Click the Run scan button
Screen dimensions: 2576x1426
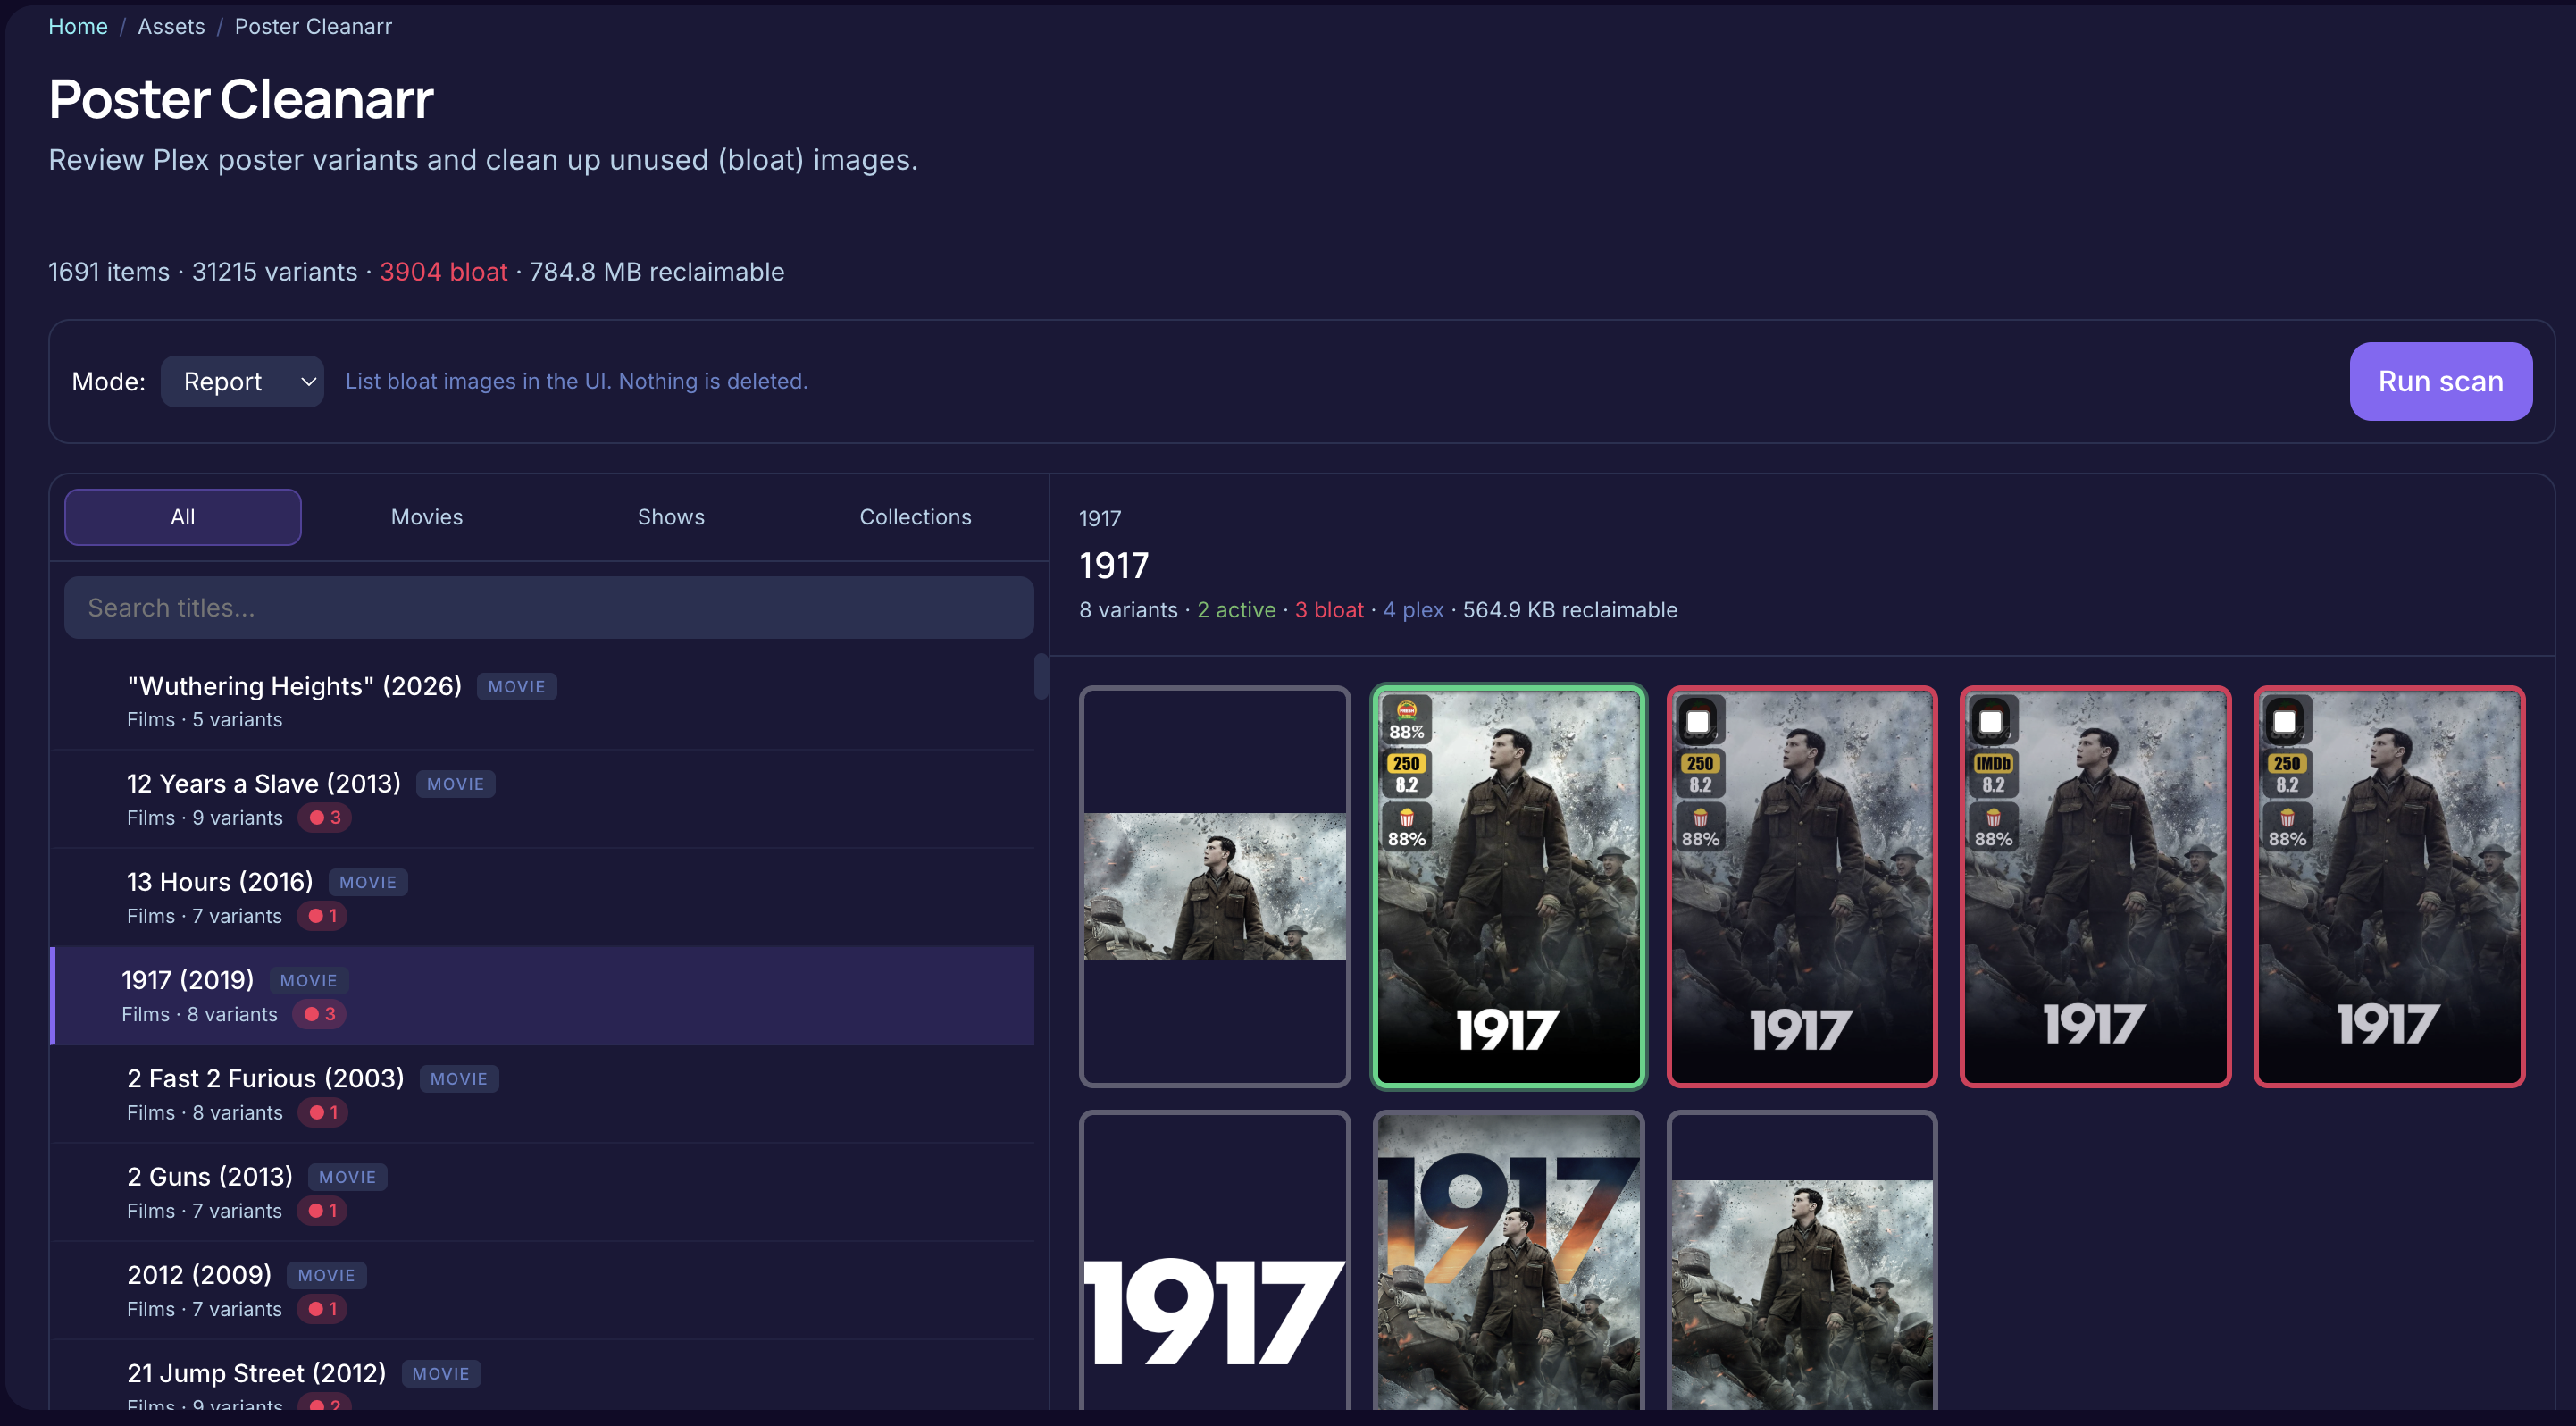(2440, 381)
